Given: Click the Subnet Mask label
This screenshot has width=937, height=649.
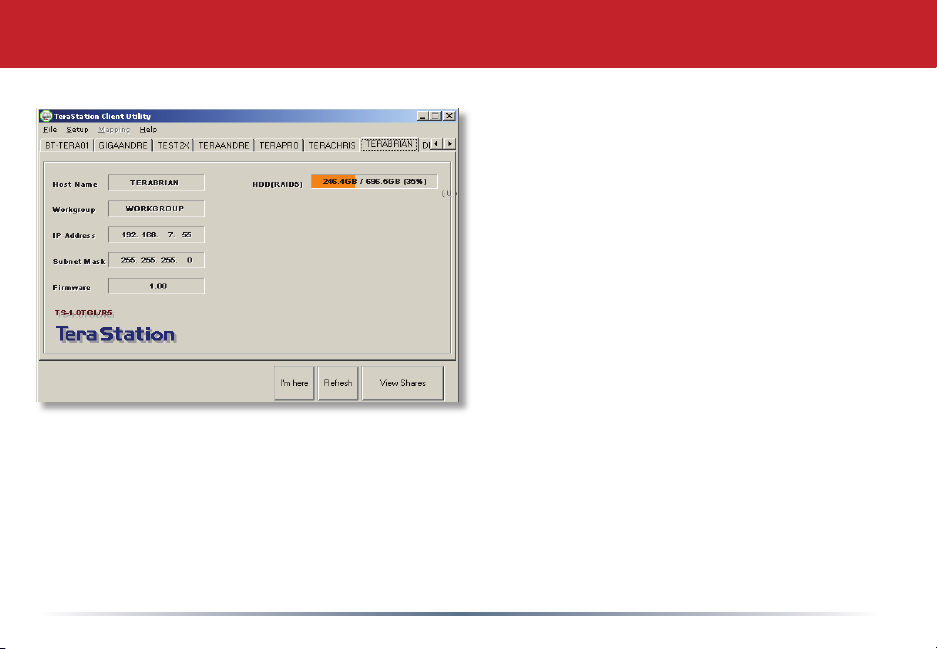Looking at the screenshot, I should pyautogui.click(x=79, y=262).
